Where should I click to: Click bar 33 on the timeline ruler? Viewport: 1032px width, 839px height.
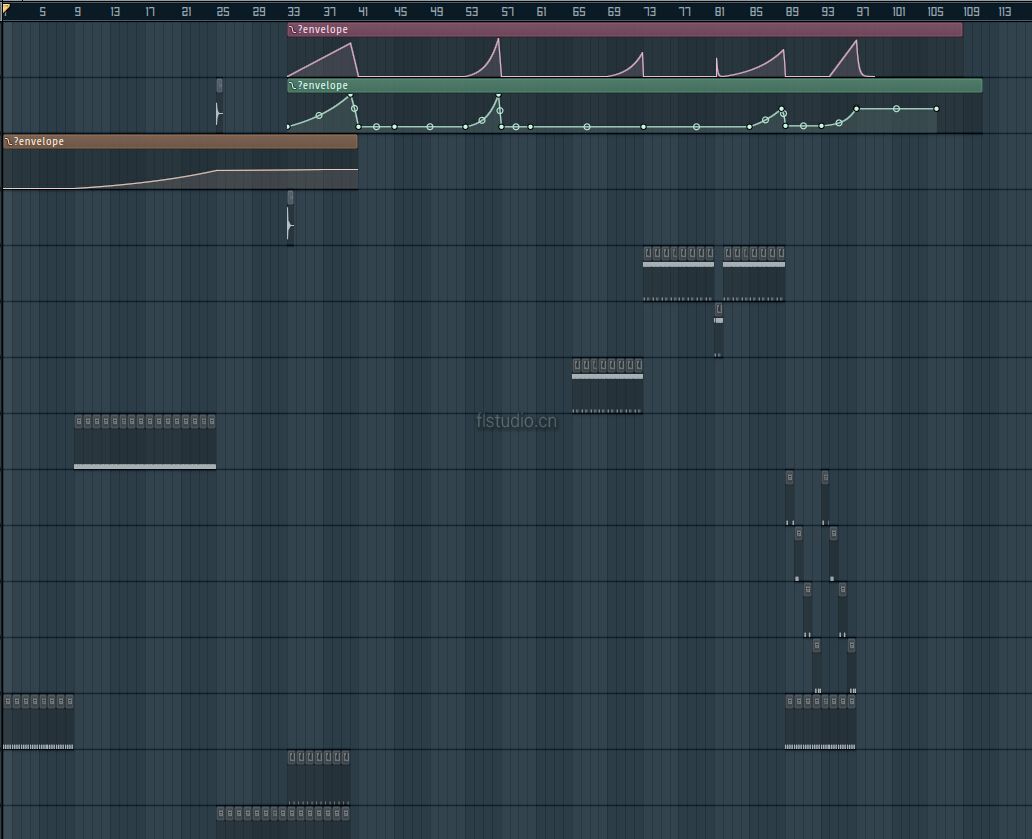click(294, 12)
